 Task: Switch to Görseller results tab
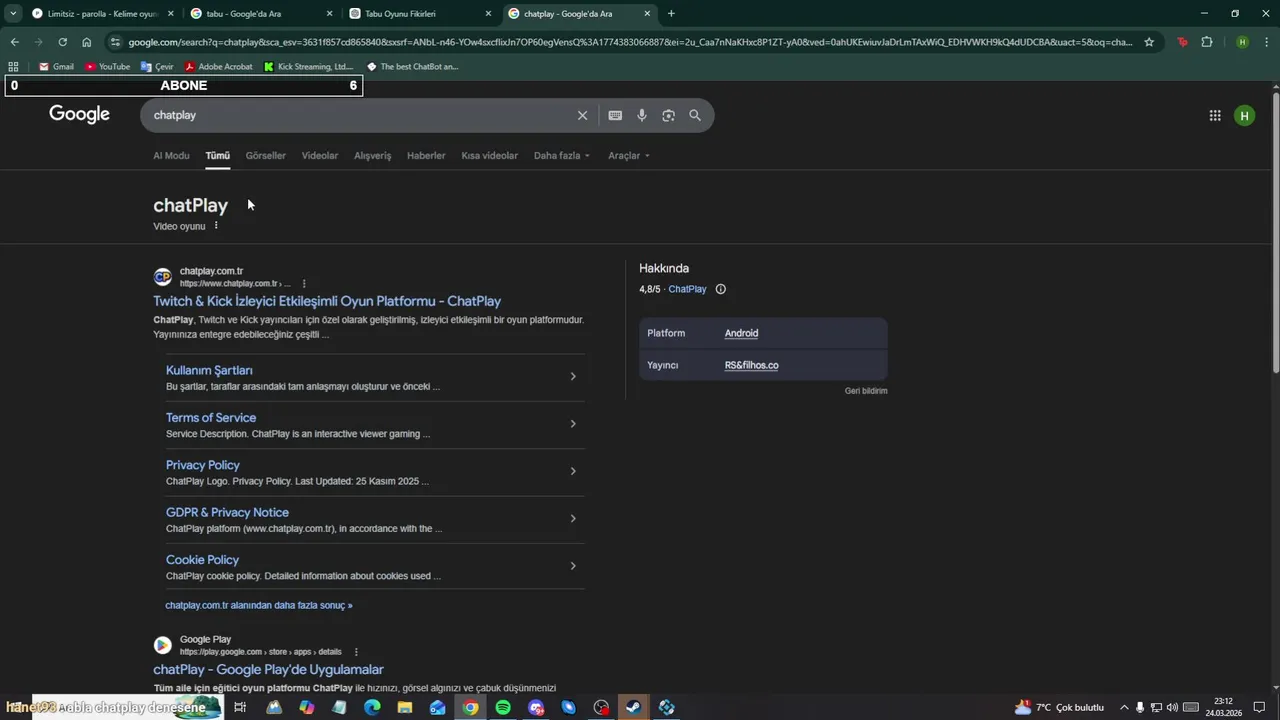pos(266,155)
